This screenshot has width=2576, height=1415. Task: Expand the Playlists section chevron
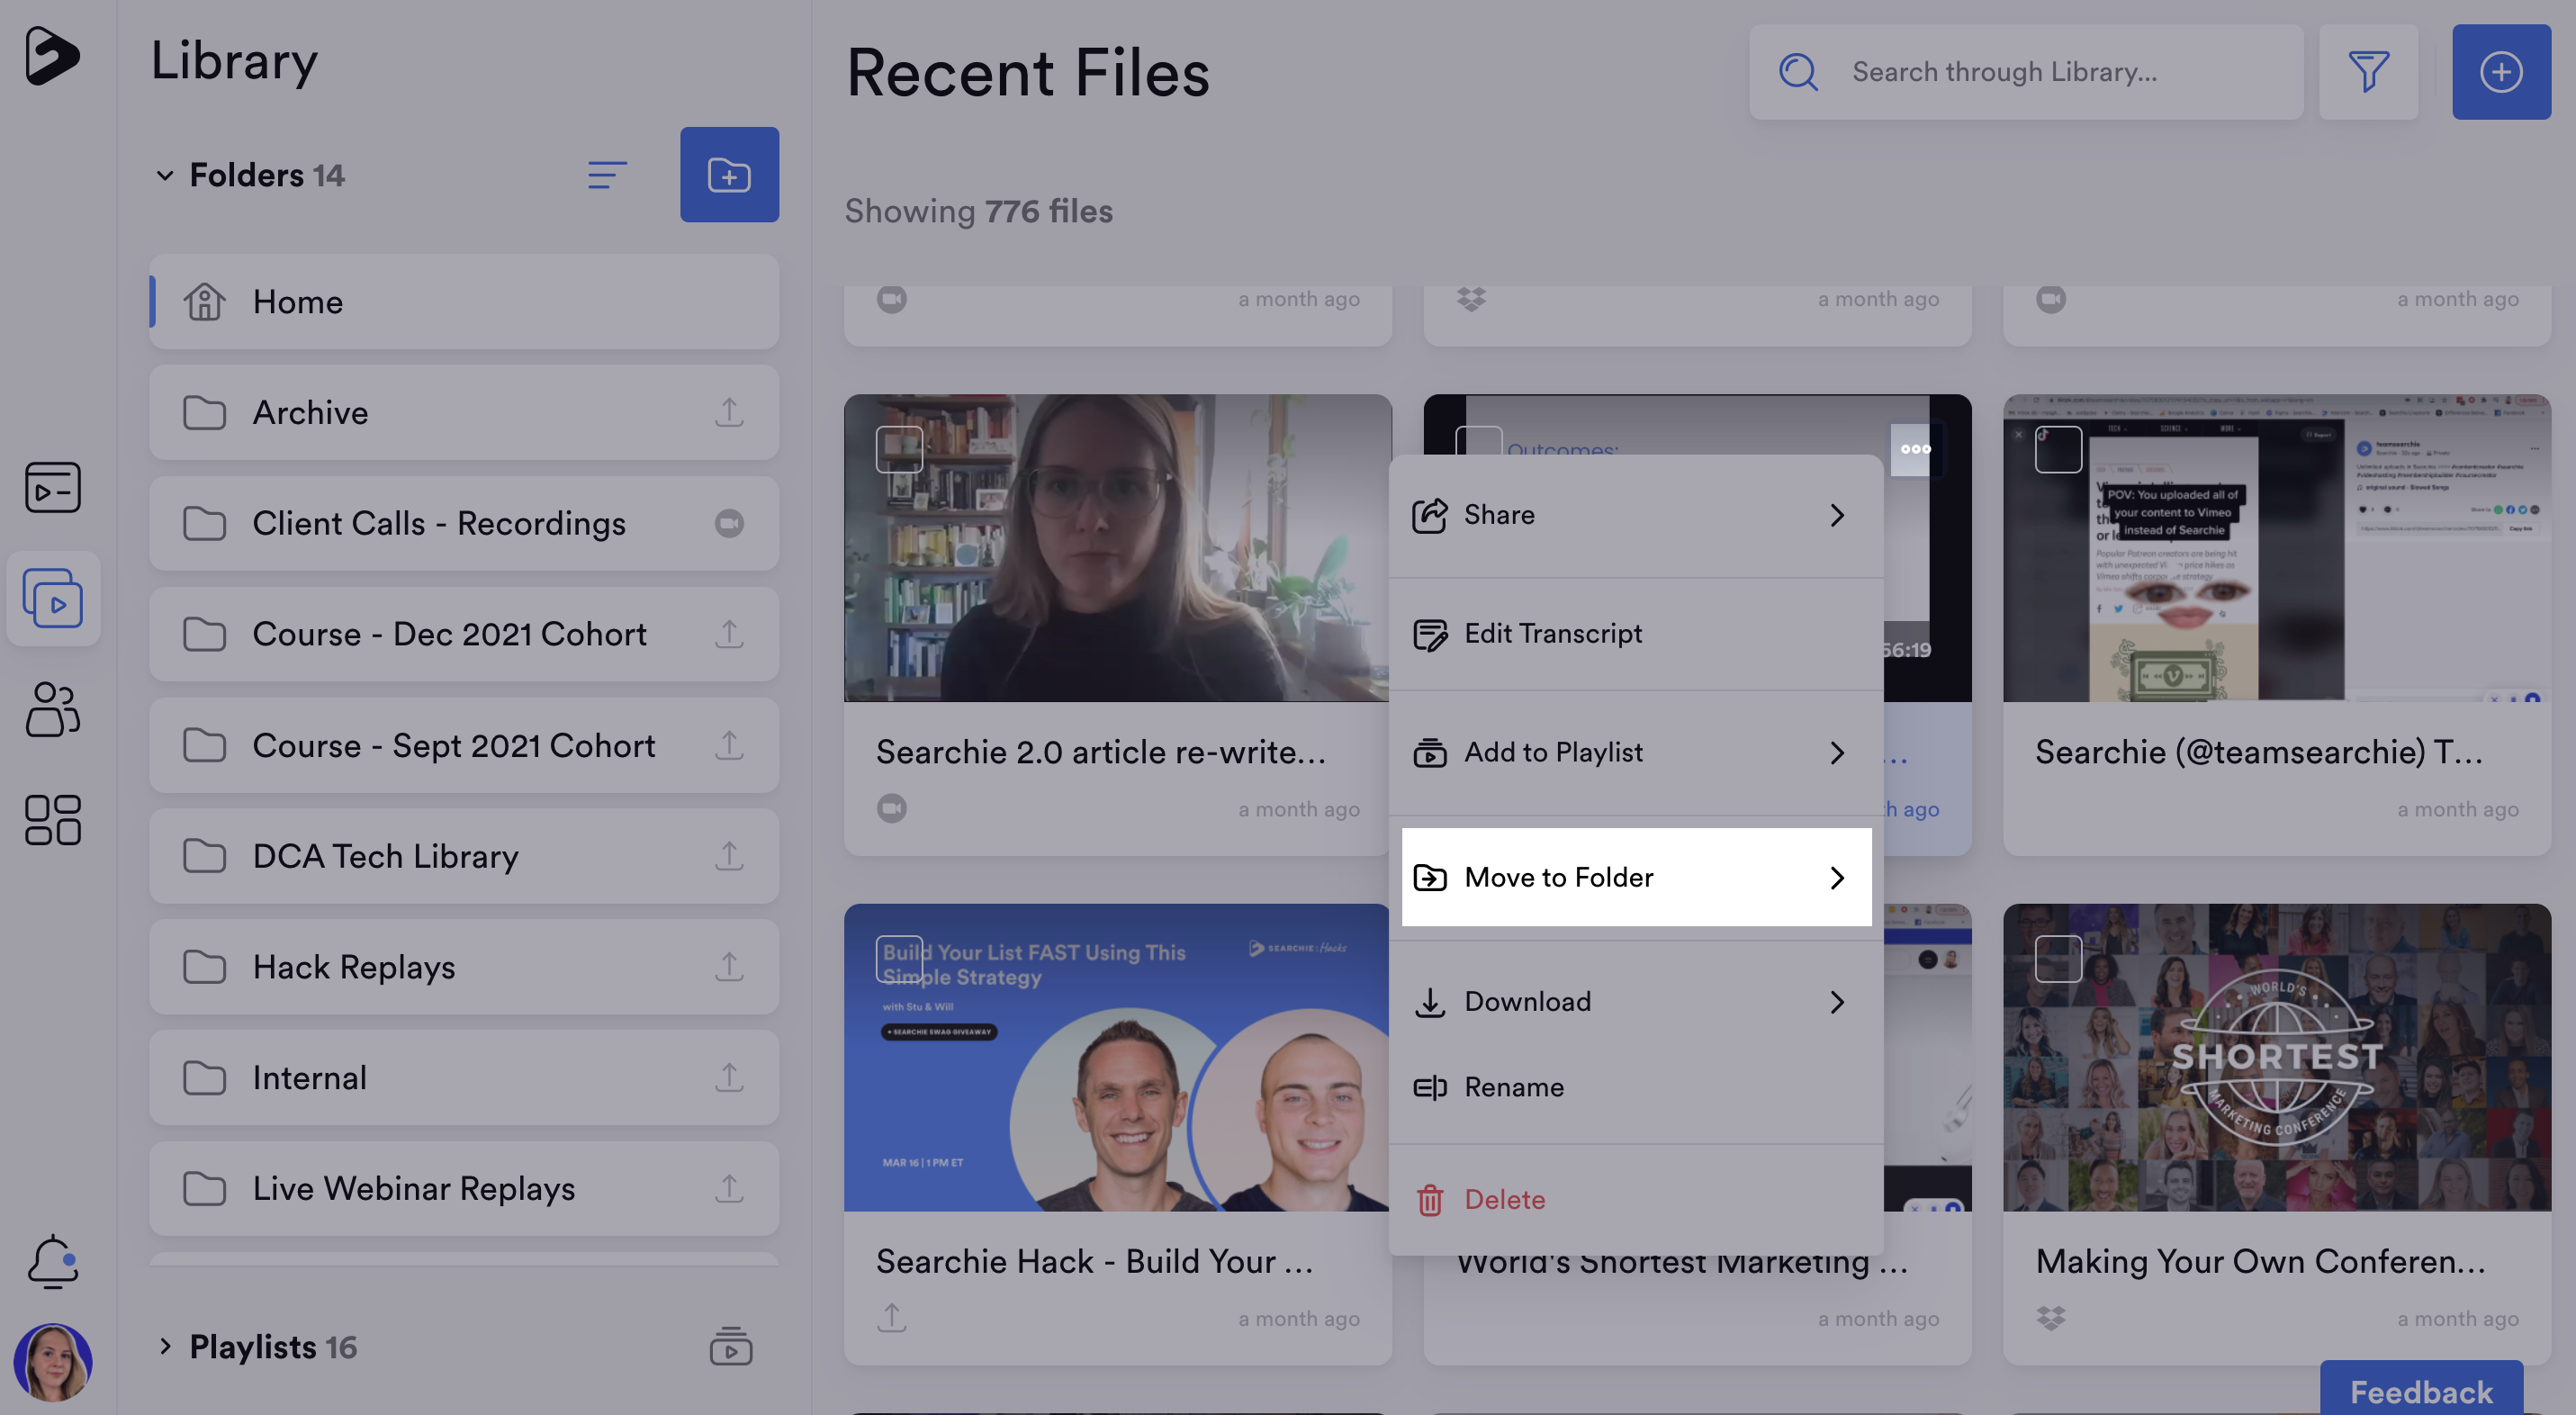(165, 1346)
